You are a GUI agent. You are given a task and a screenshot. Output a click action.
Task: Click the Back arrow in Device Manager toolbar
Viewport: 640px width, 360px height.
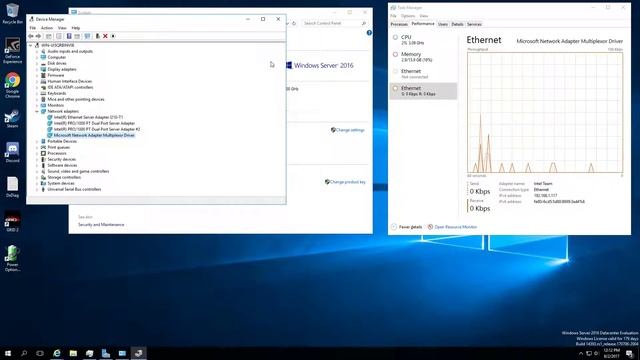point(31,36)
